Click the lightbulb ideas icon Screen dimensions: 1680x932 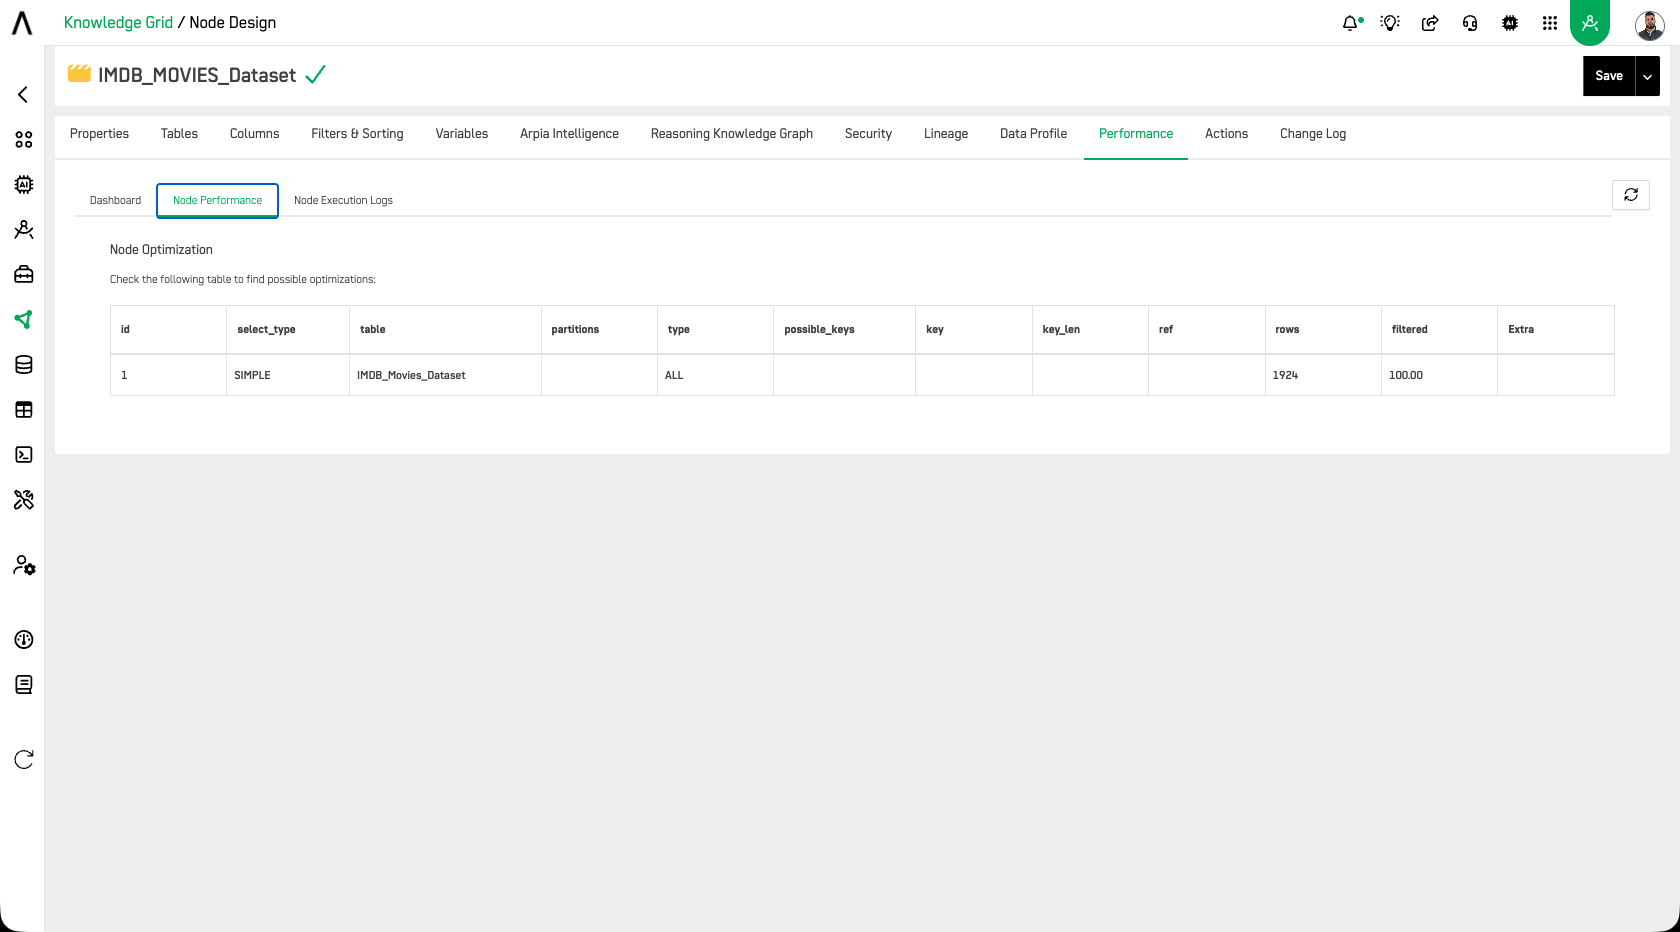point(1390,23)
